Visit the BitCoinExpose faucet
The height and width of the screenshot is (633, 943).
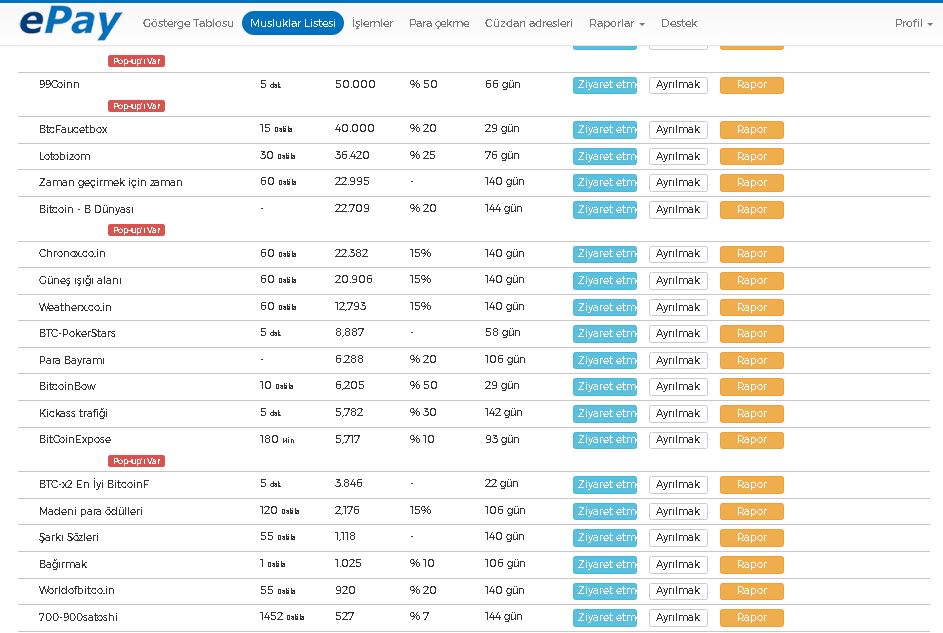point(604,440)
